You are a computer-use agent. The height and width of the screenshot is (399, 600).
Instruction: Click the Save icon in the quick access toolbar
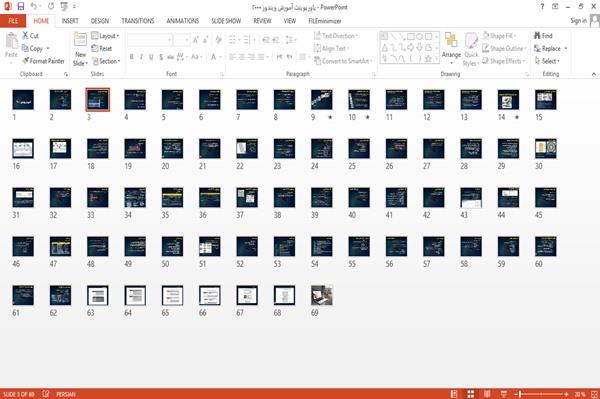coord(21,6)
